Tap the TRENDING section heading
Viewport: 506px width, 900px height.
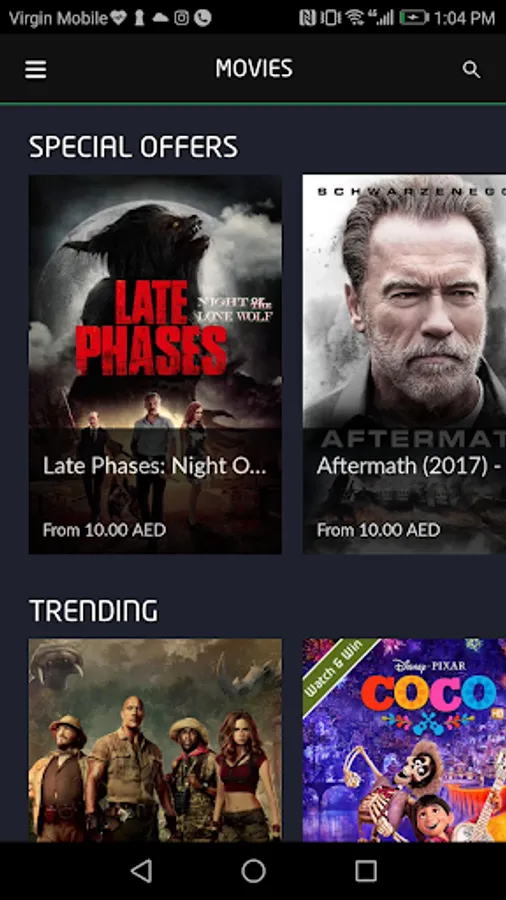coord(94,611)
